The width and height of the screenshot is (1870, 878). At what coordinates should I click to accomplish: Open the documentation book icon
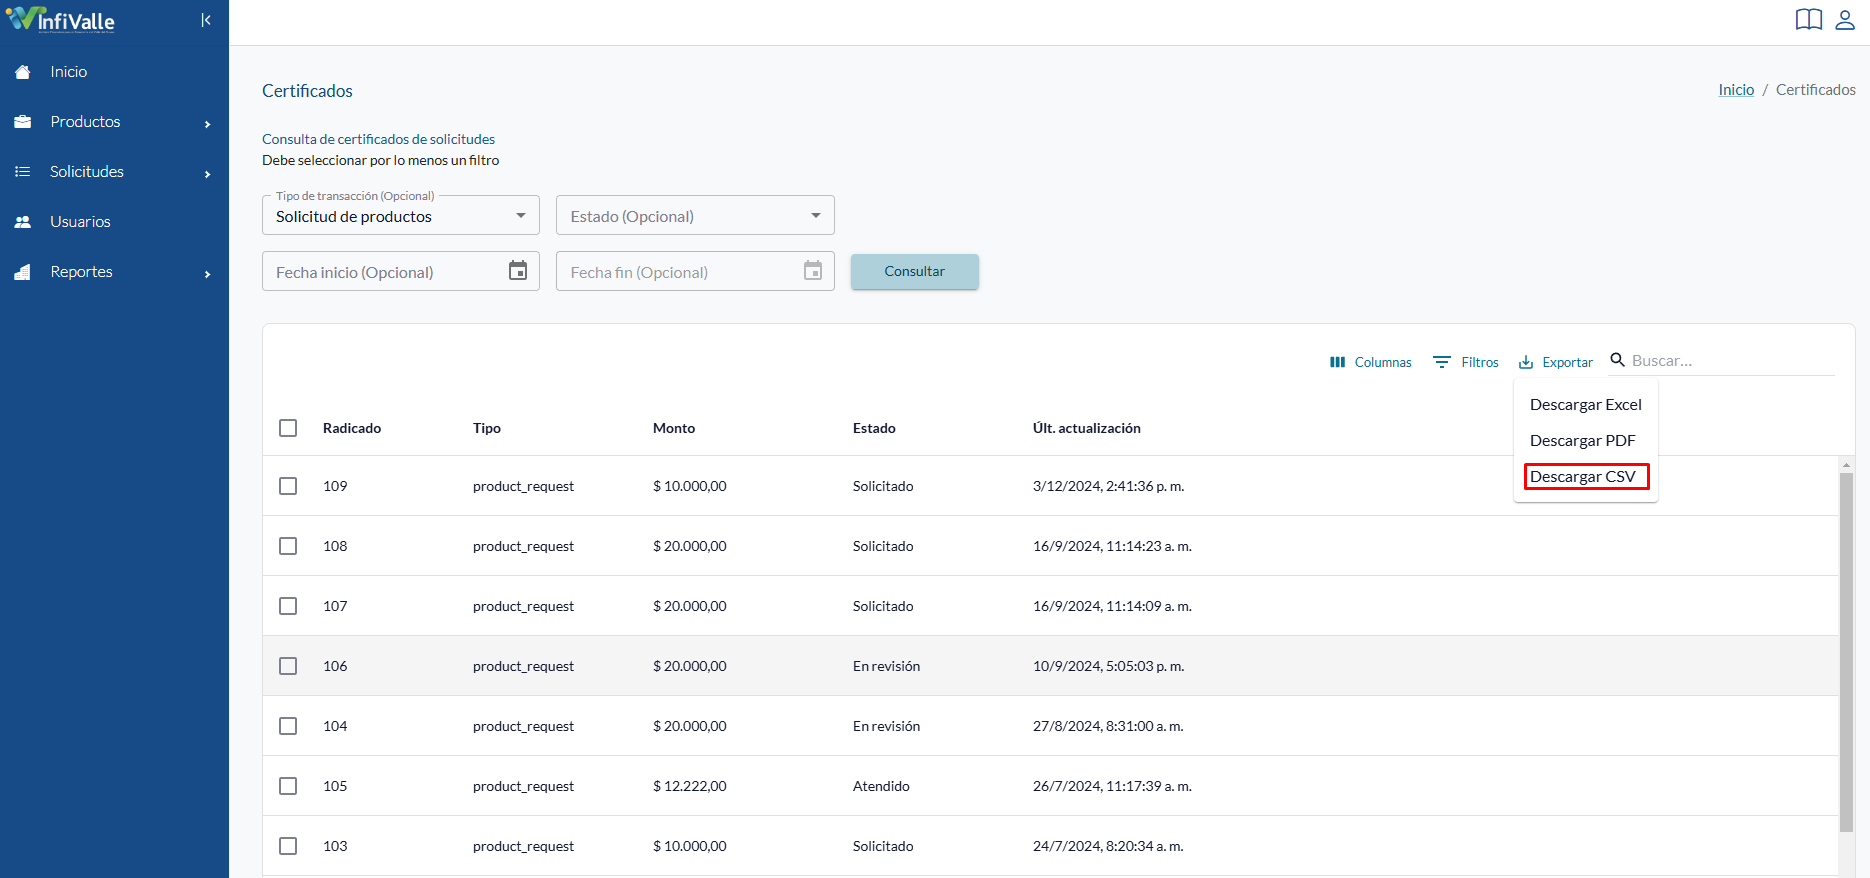coord(1809,20)
